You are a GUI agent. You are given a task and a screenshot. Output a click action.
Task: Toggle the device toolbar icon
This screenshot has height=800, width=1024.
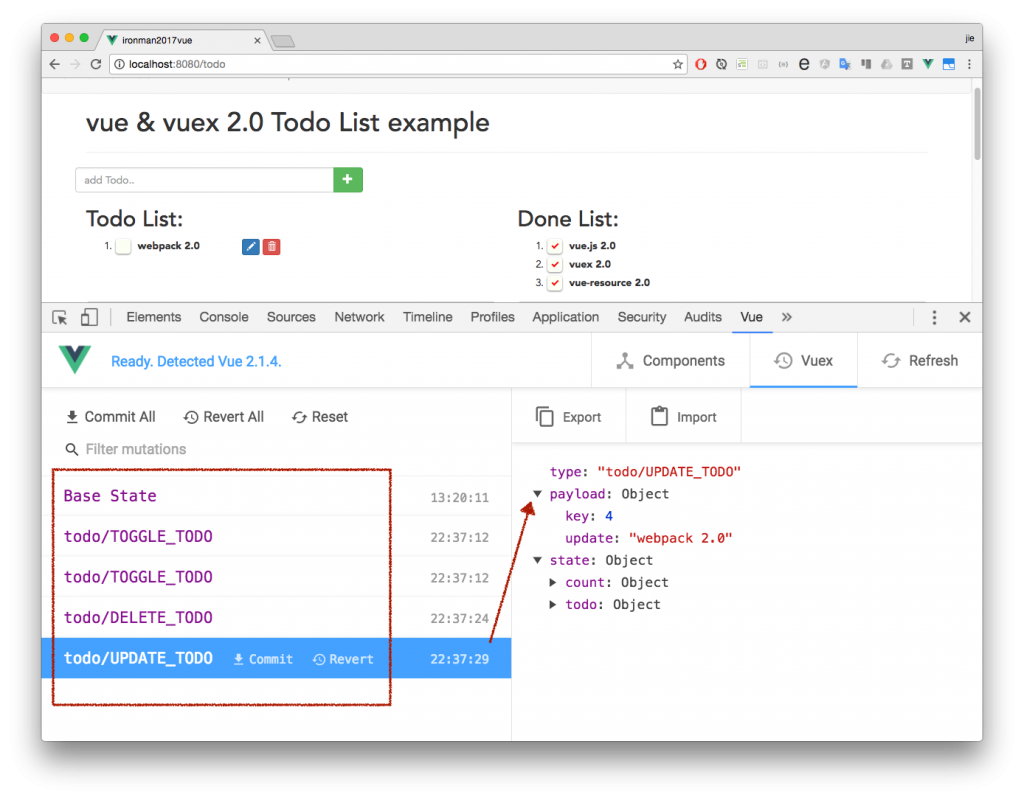[89, 317]
